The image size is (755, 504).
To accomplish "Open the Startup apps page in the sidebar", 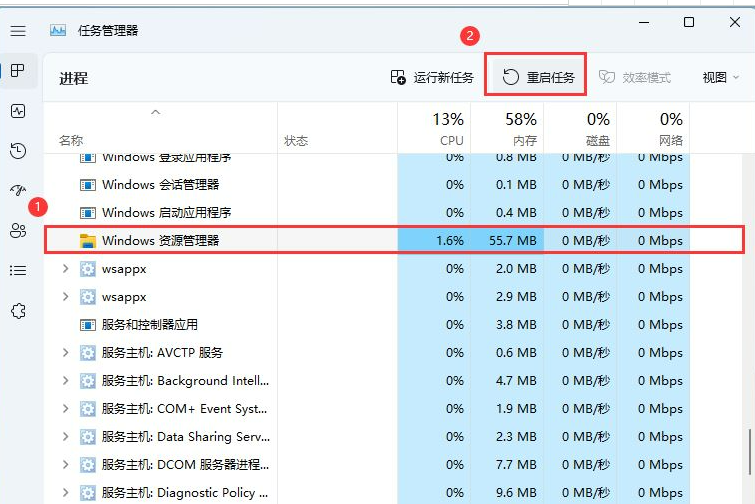I will pos(18,191).
